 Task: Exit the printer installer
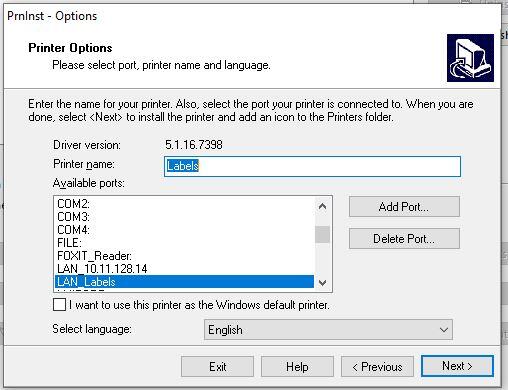tap(217, 367)
